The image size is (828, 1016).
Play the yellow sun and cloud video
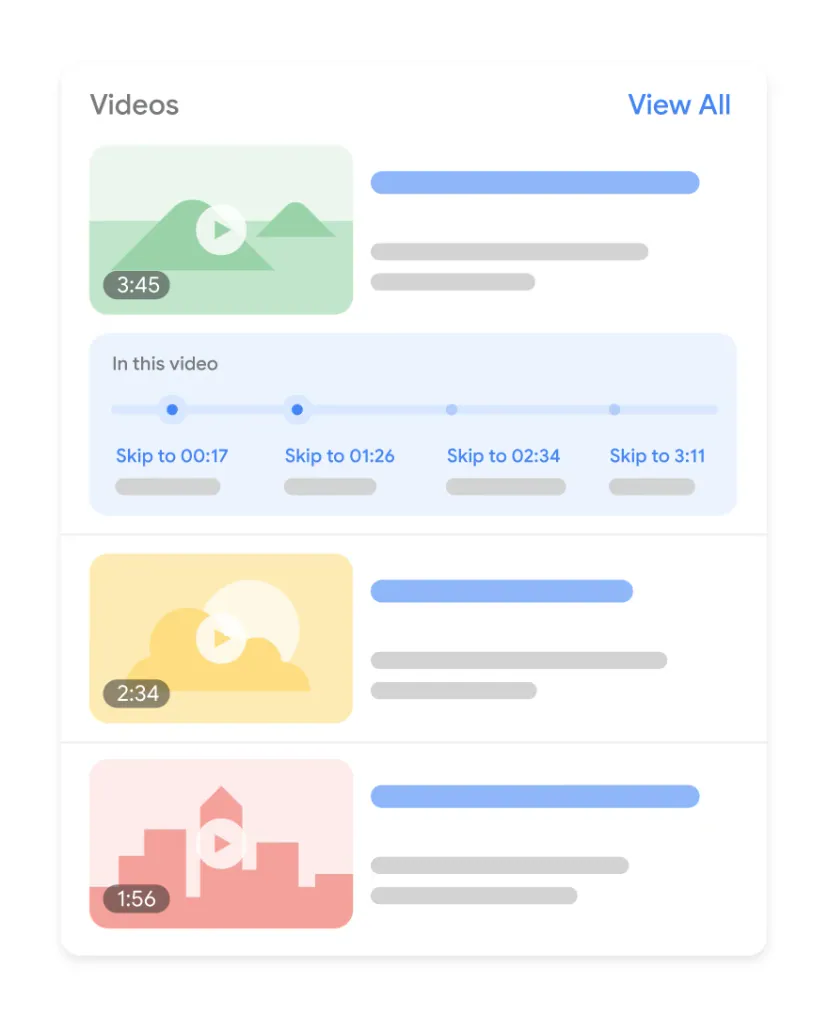[221, 638]
